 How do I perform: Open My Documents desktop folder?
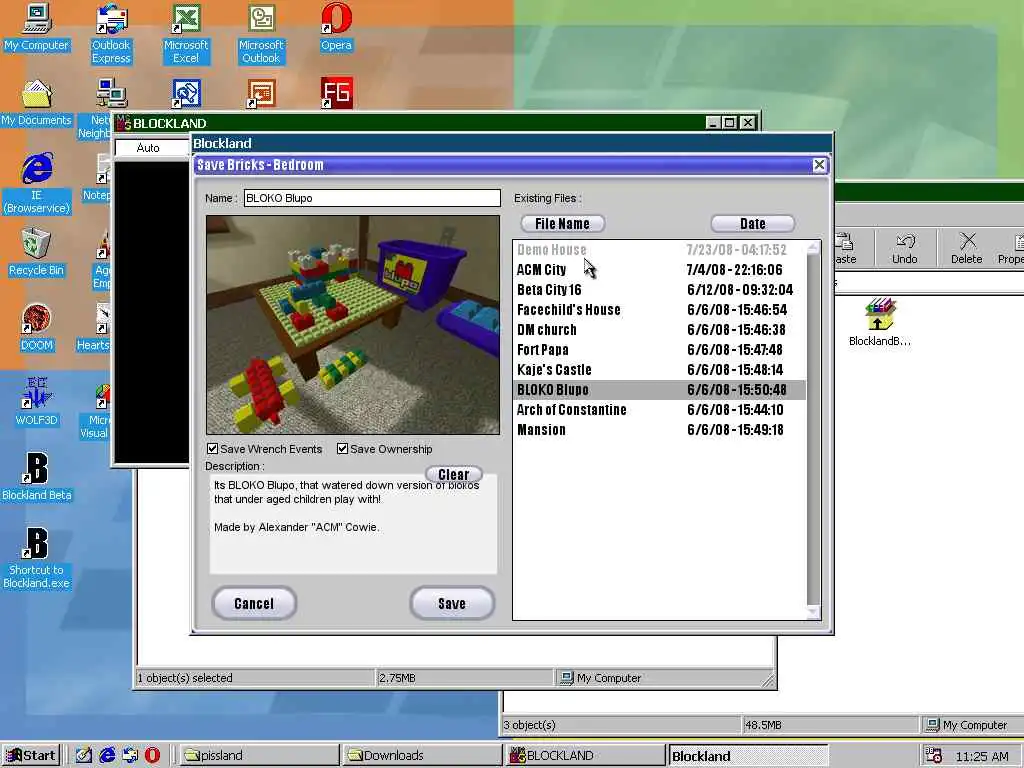(37, 103)
